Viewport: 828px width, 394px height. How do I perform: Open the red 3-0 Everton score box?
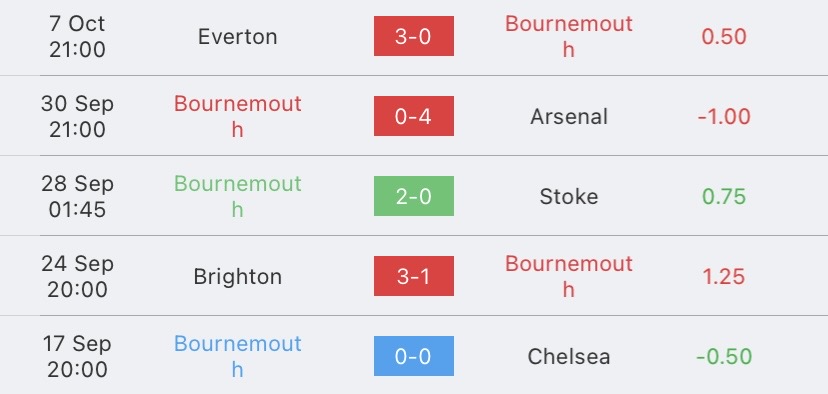tap(413, 36)
